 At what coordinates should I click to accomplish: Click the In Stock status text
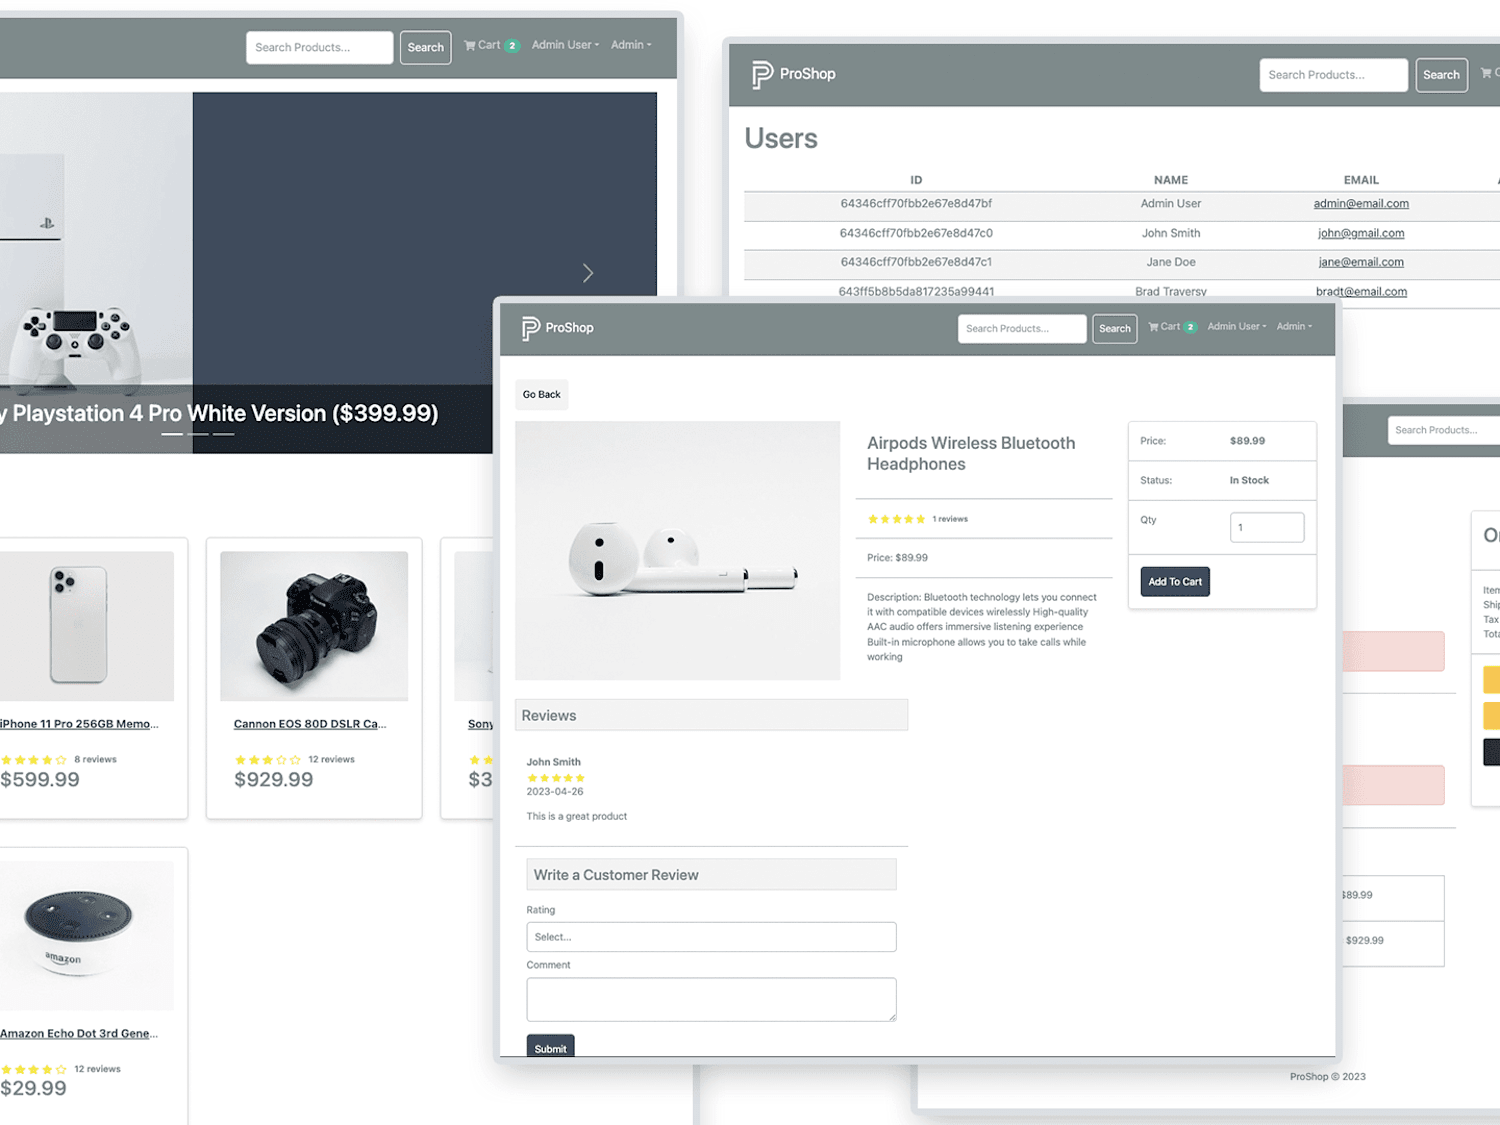[x=1249, y=481]
